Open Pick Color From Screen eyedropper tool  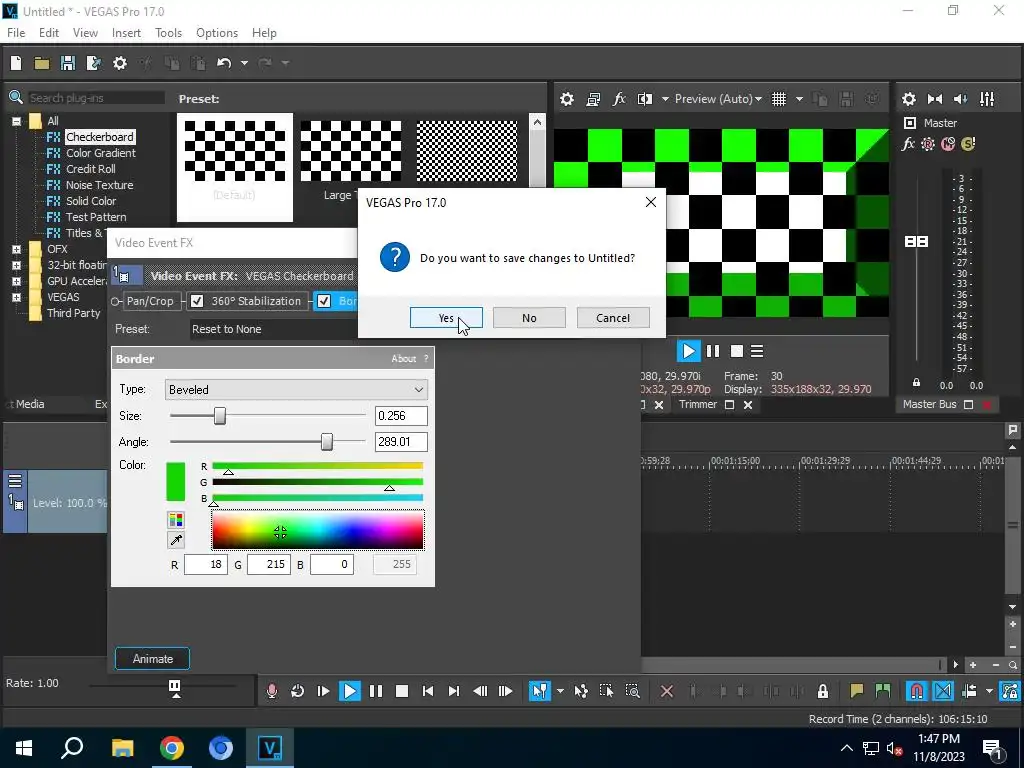[x=176, y=540]
